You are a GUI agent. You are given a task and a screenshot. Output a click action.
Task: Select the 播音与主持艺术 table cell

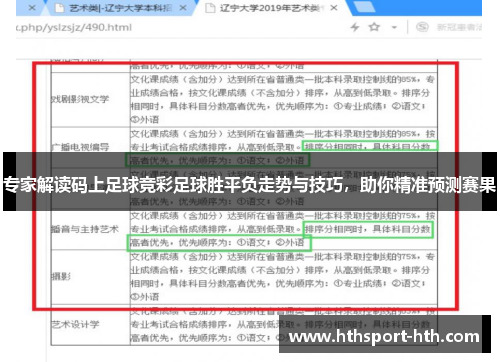(90, 229)
